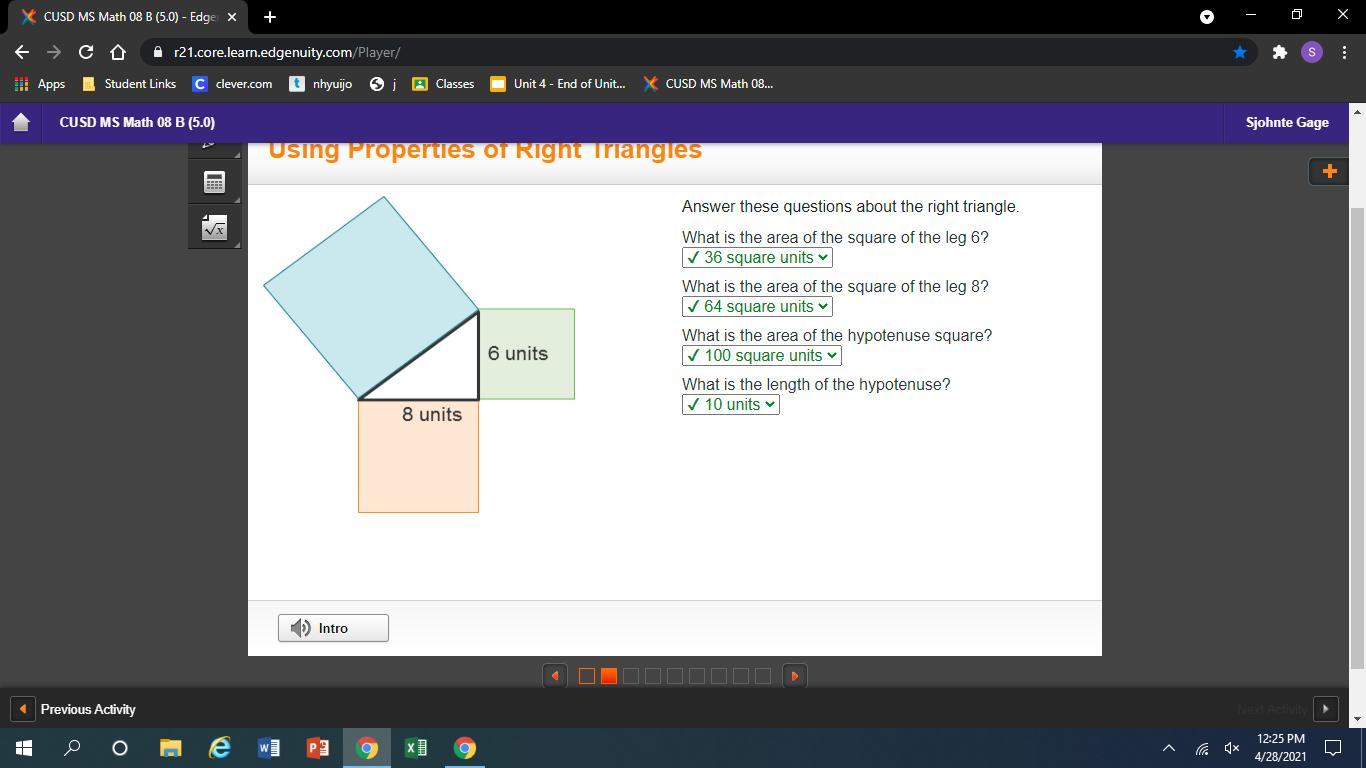Open Word from taskbar
This screenshot has height=768, width=1366.
click(x=268, y=748)
